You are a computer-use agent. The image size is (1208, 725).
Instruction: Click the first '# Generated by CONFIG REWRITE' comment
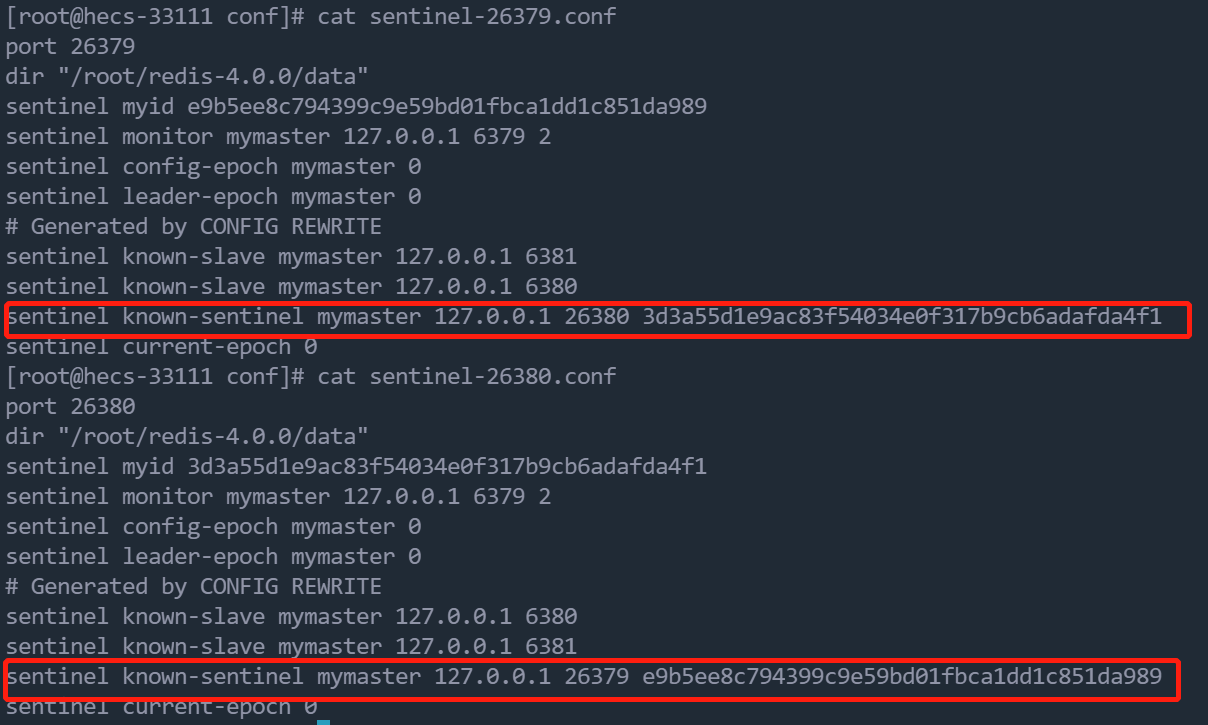pyautogui.click(x=193, y=226)
